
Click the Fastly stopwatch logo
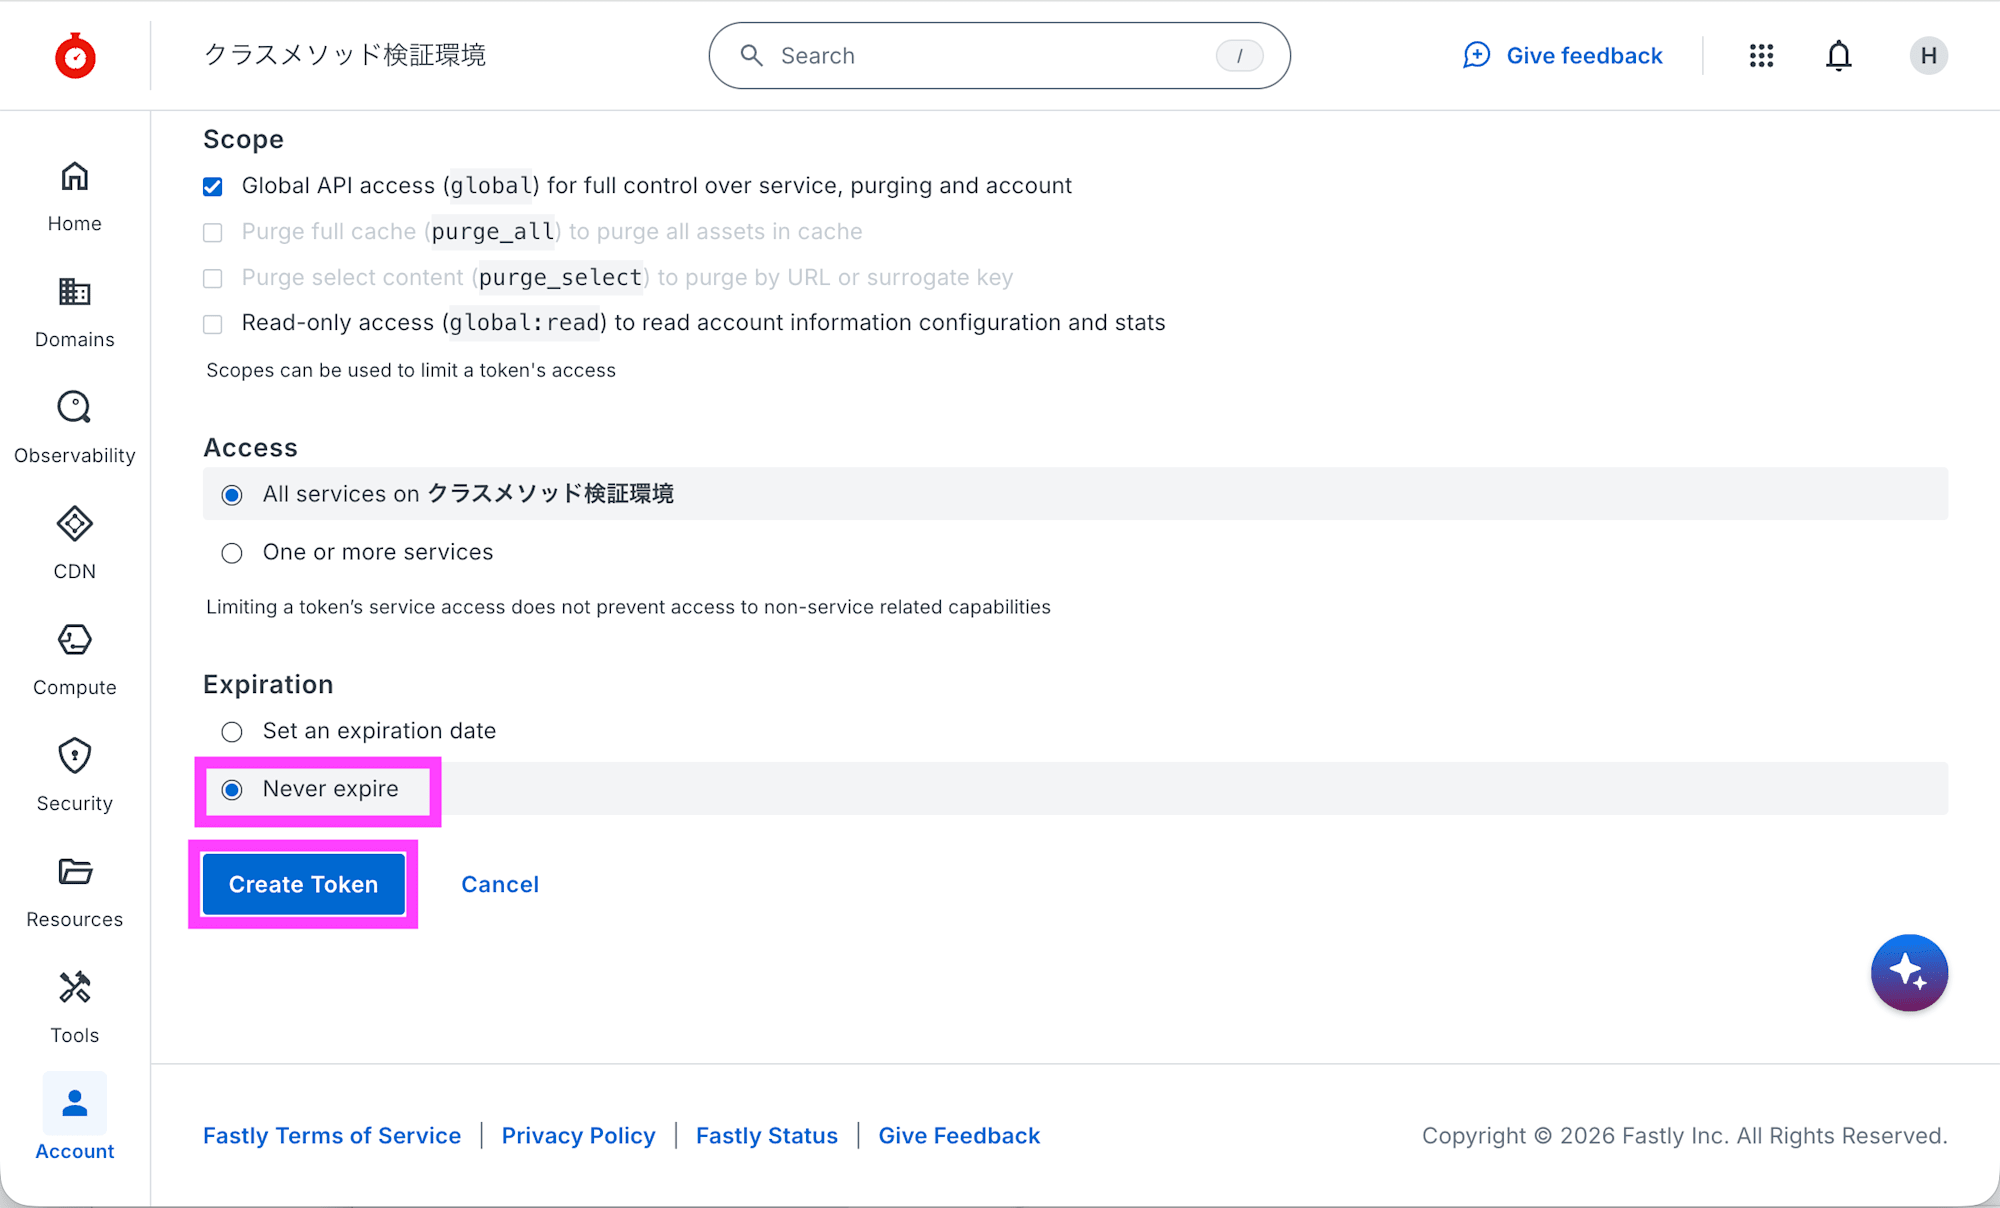click(x=75, y=56)
